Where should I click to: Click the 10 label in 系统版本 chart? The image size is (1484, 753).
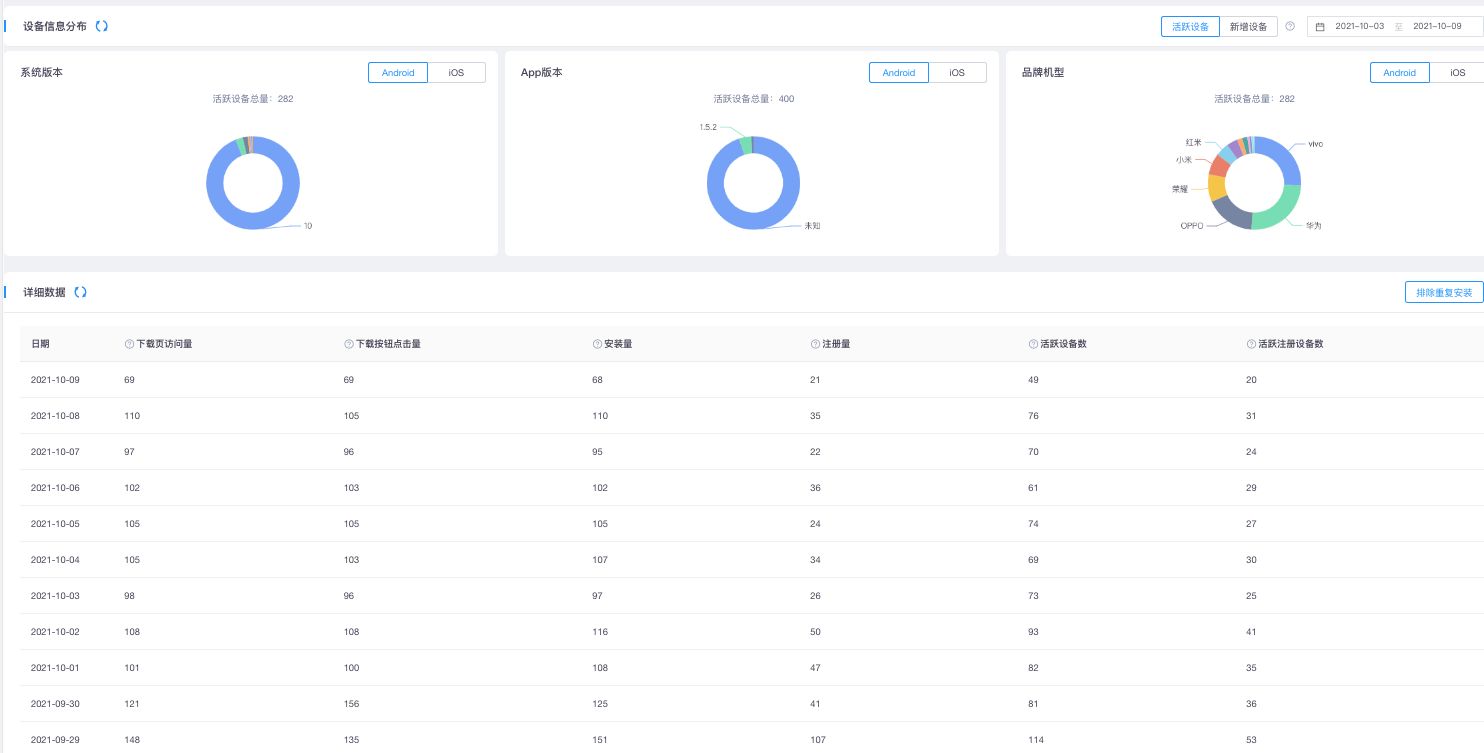click(x=308, y=226)
